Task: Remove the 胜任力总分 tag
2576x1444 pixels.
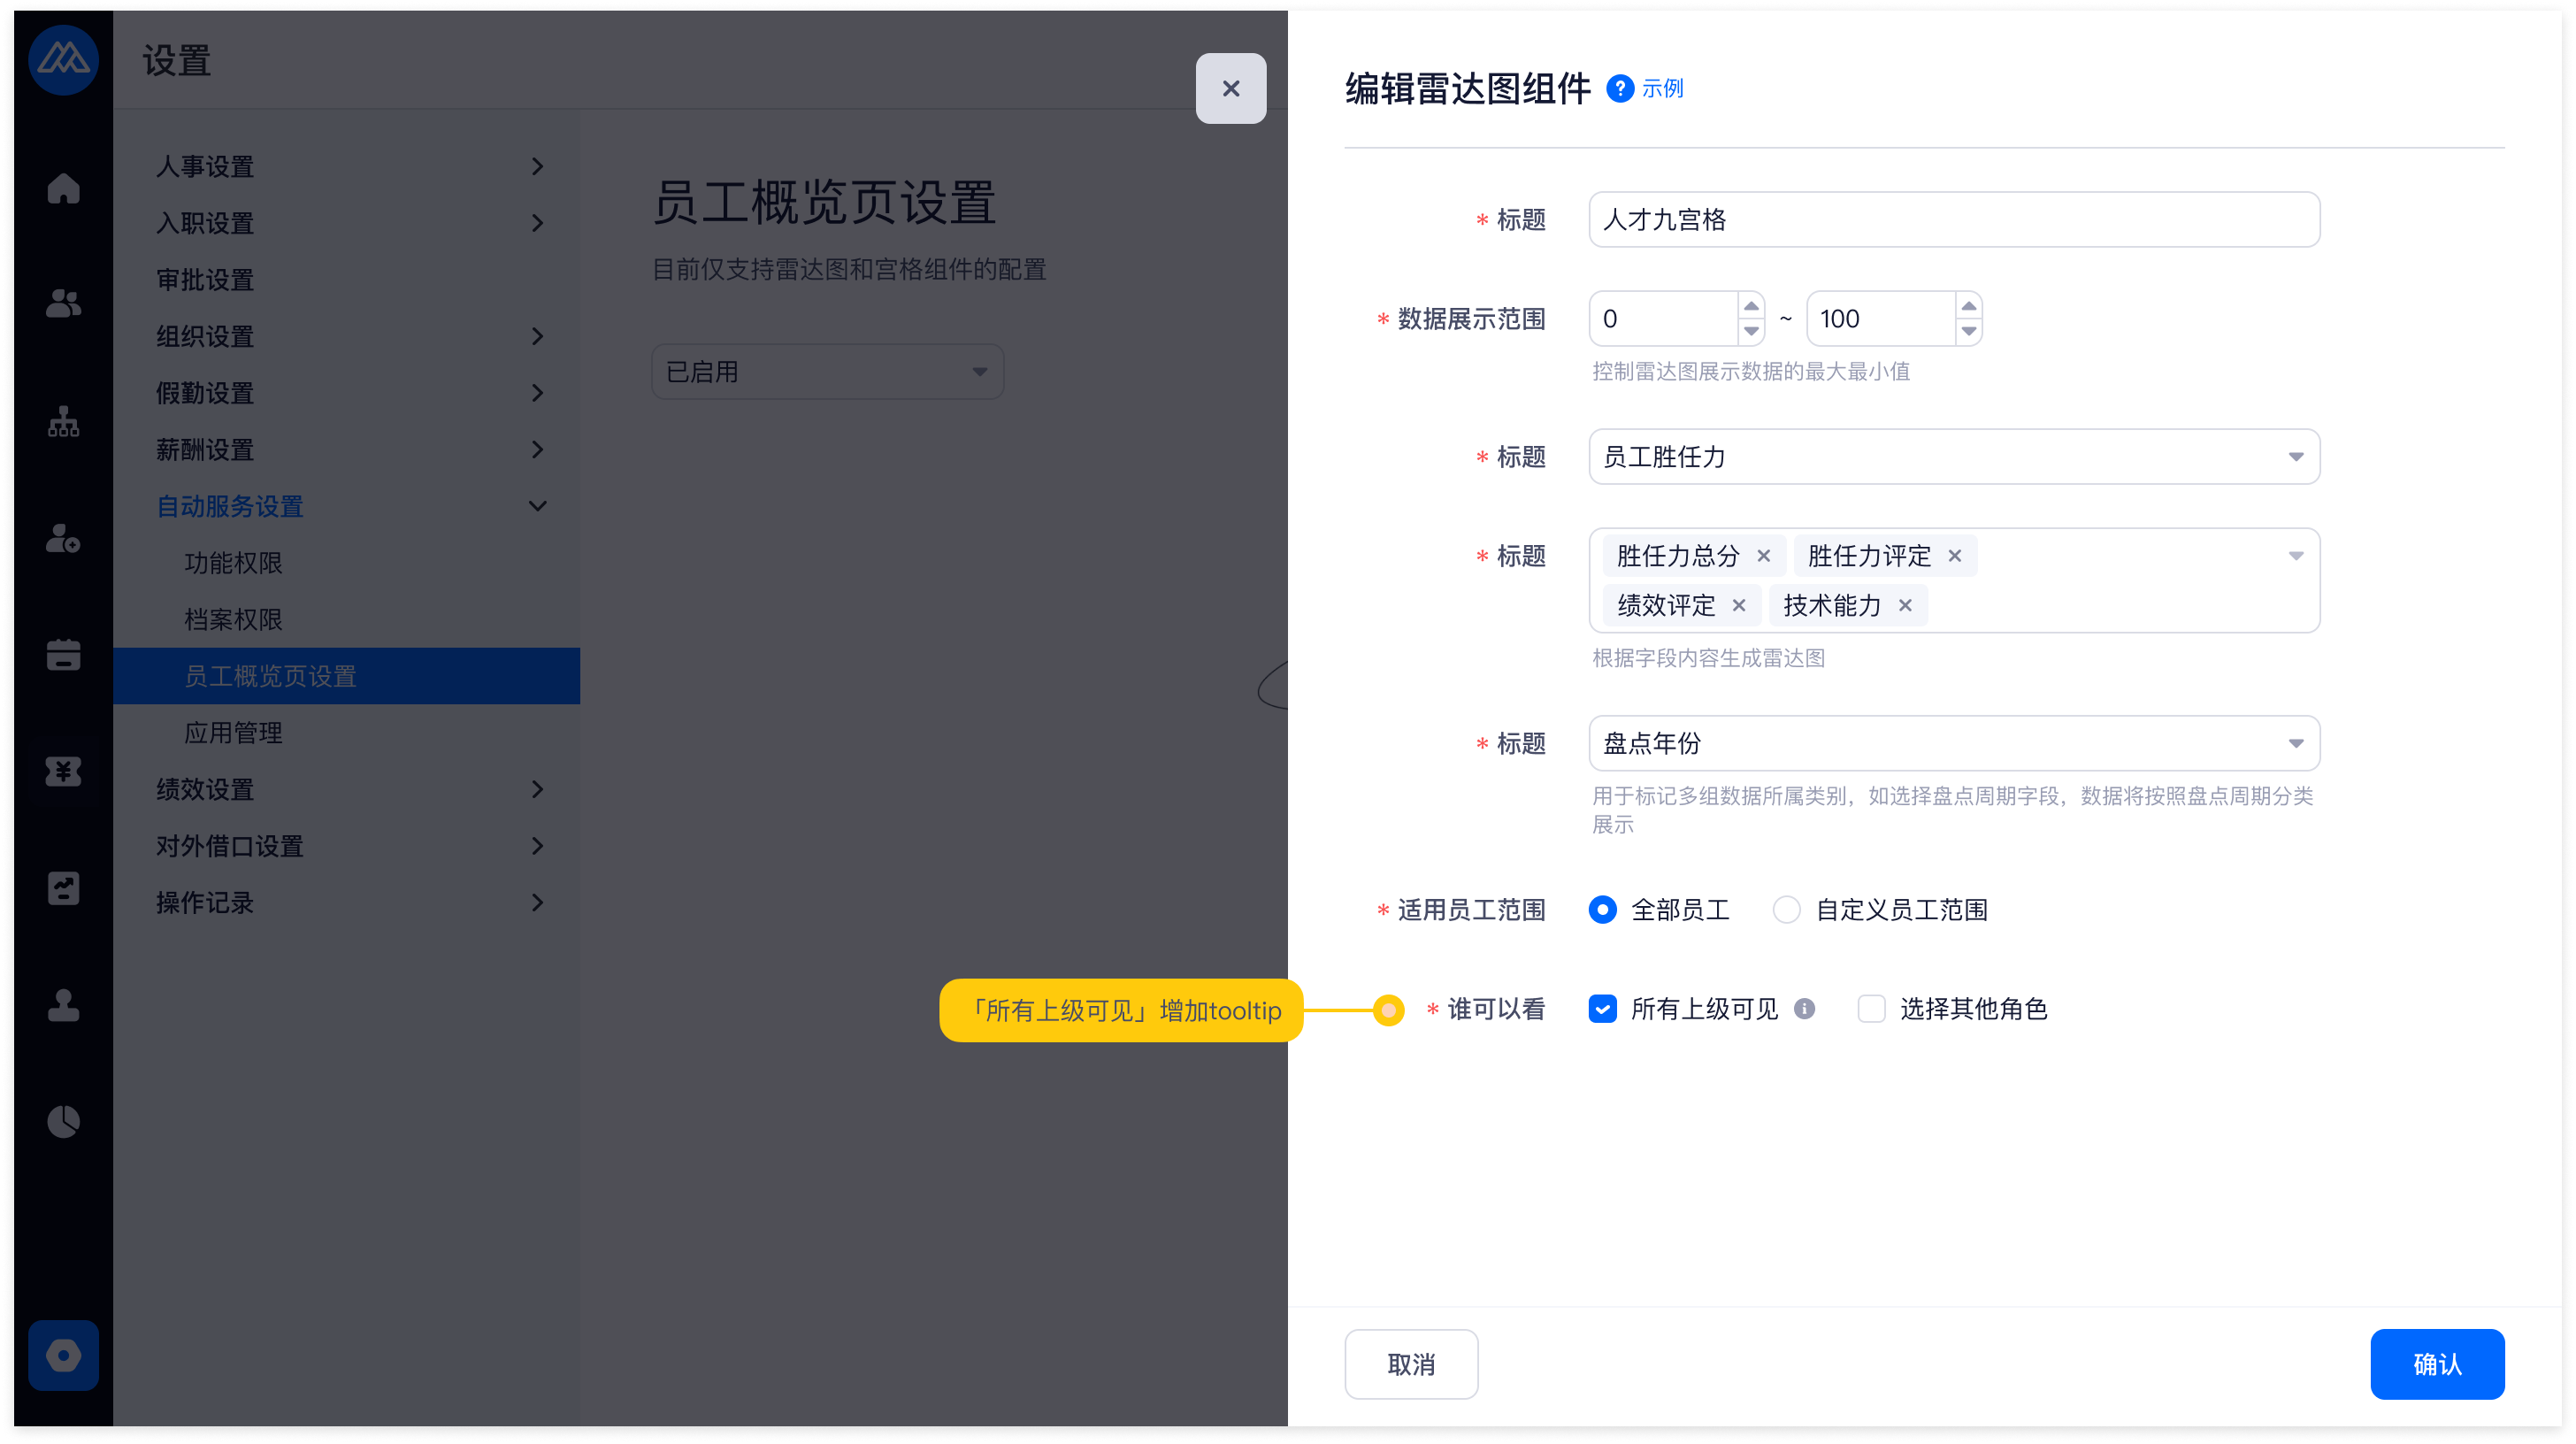Action: 1764,556
